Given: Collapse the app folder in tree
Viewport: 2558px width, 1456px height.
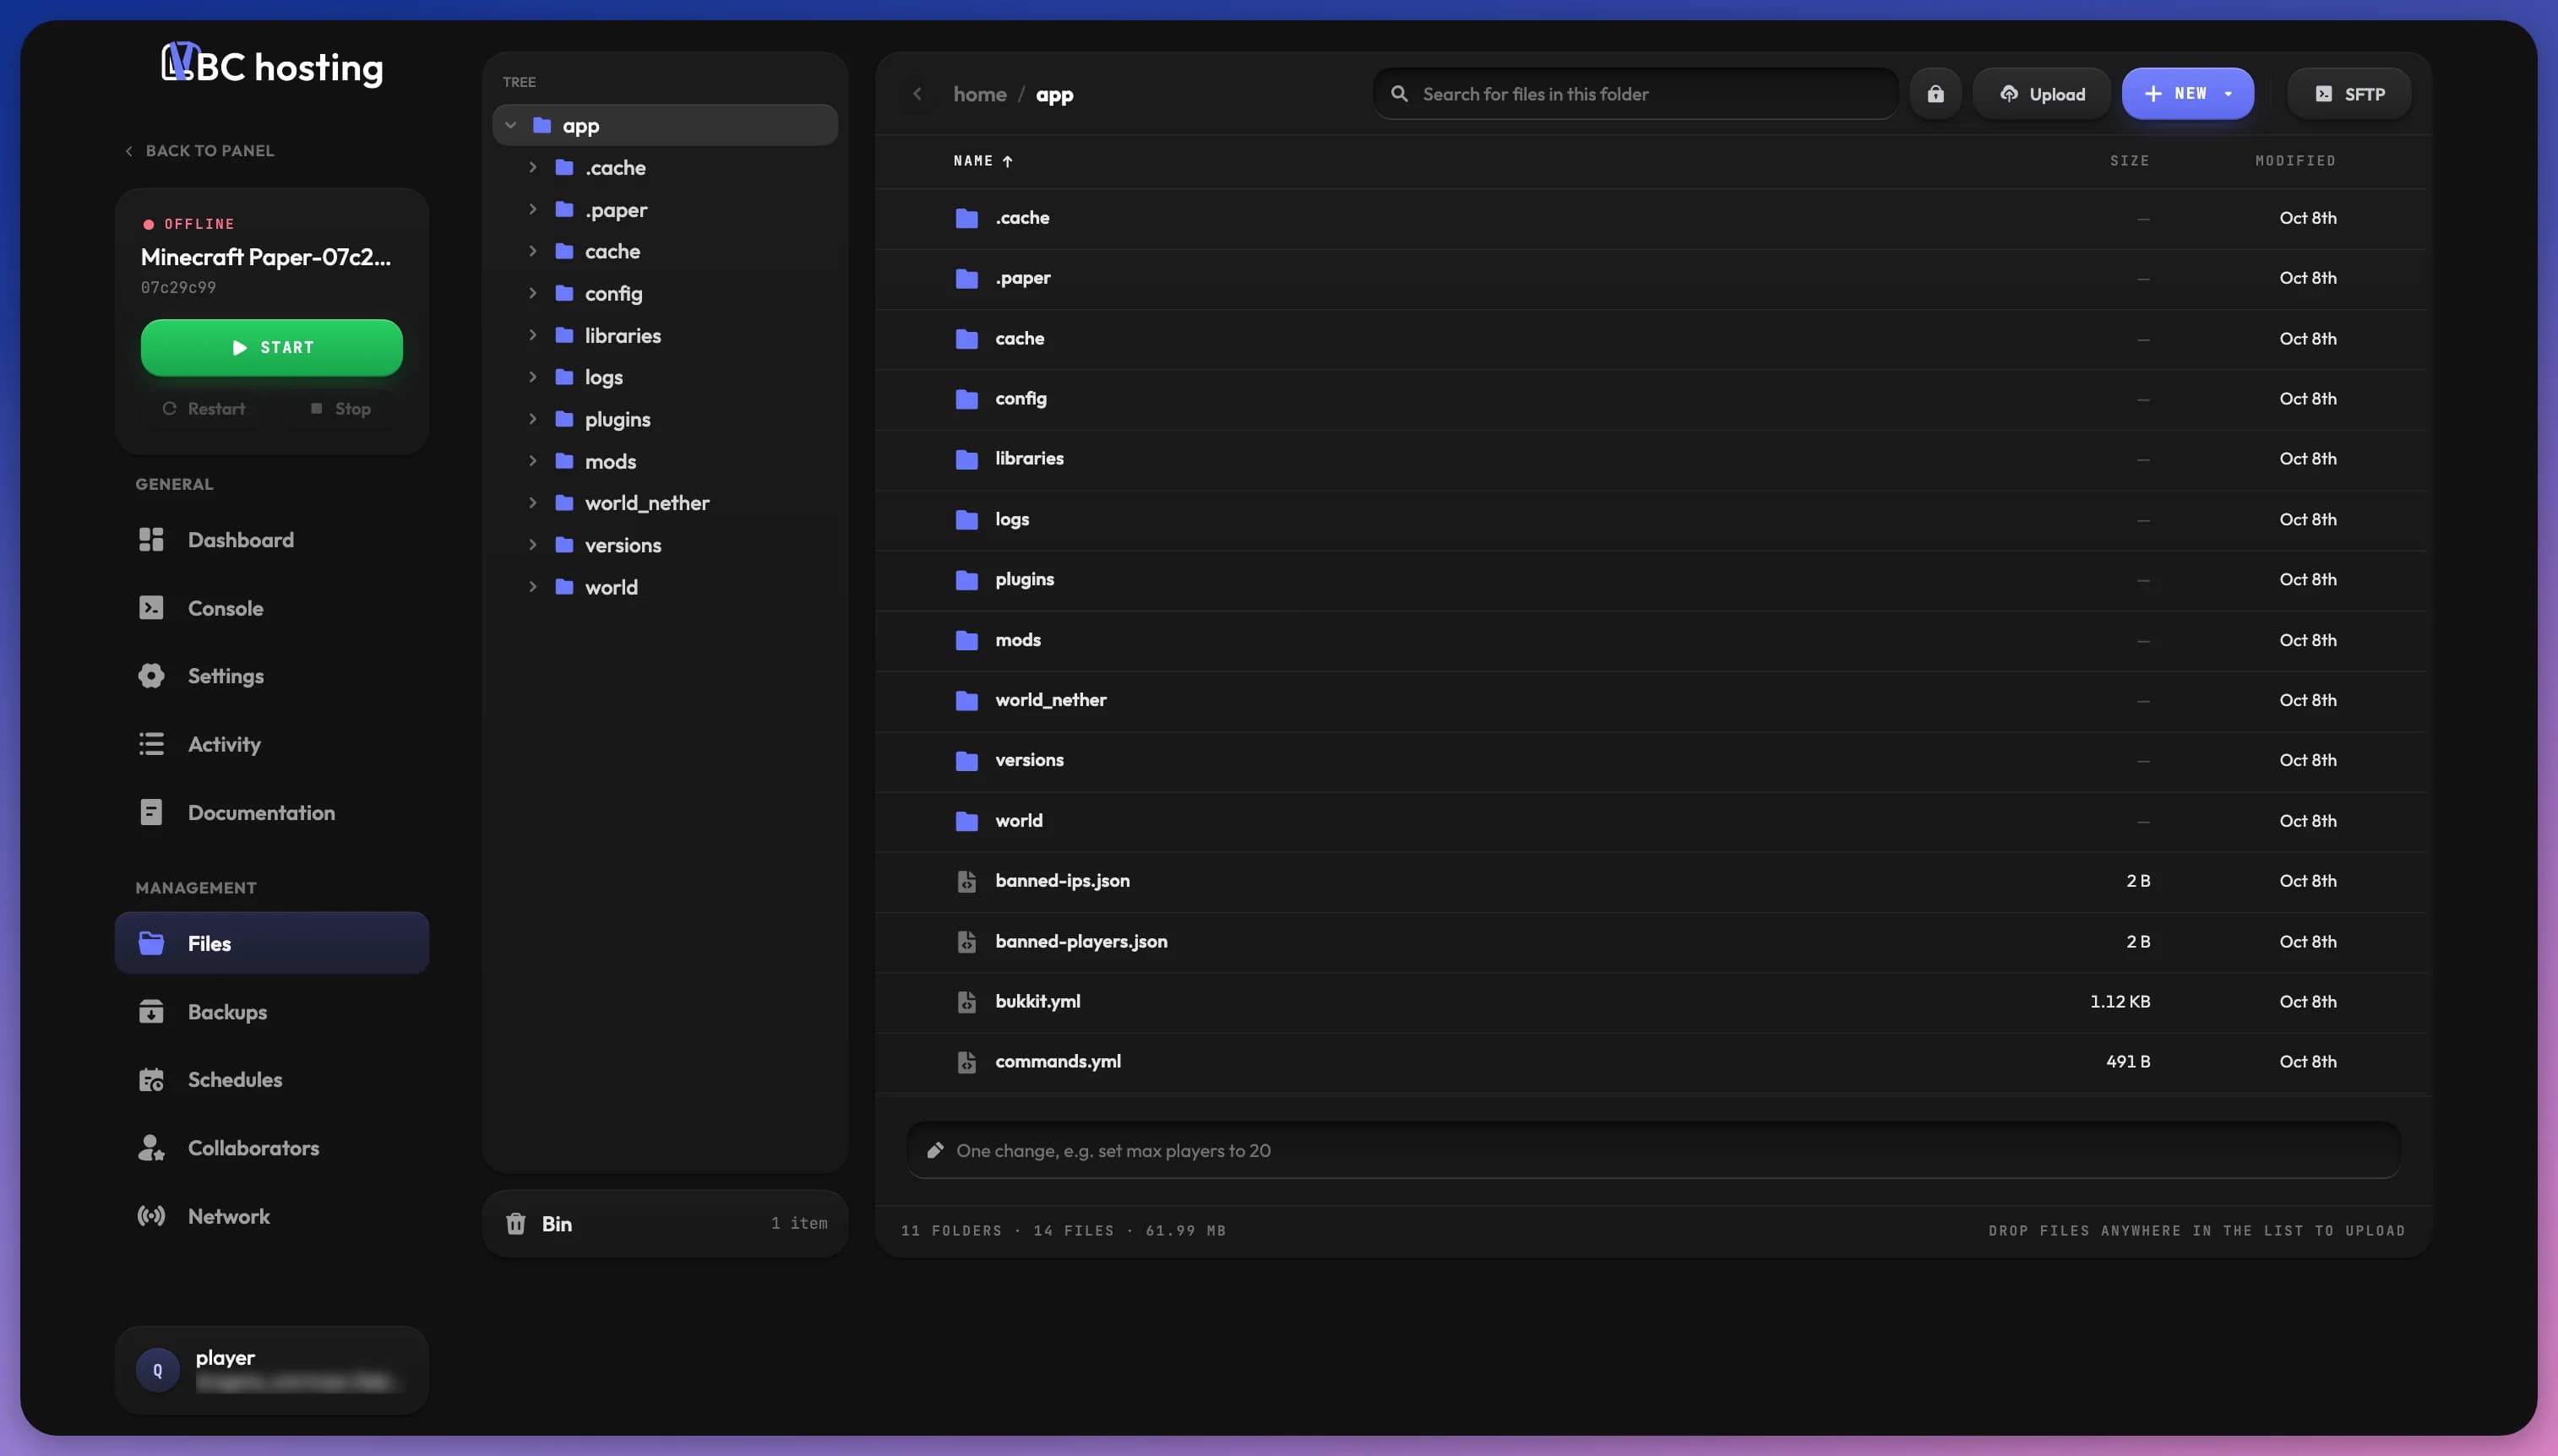Looking at the screenshot, I should point(510,126).
